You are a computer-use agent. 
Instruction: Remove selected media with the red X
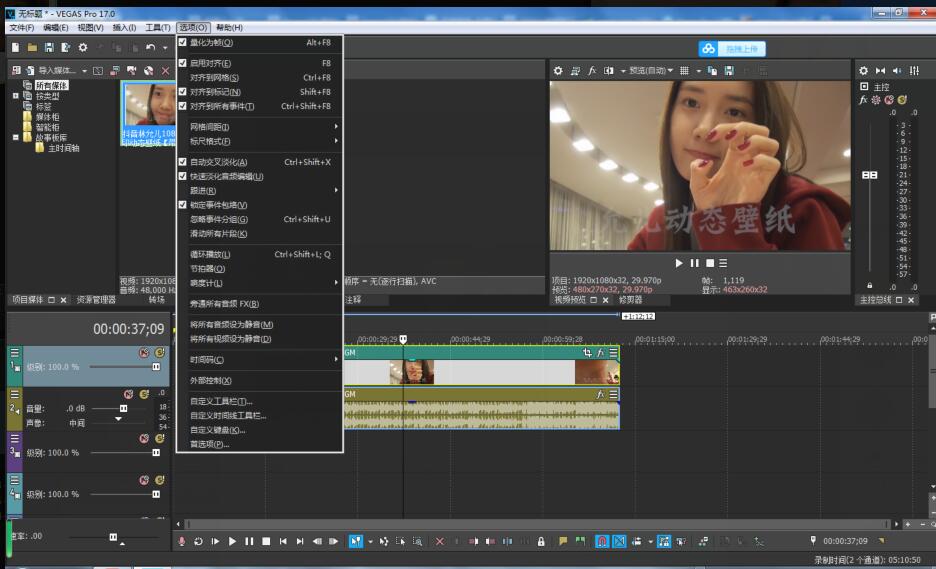166,70
